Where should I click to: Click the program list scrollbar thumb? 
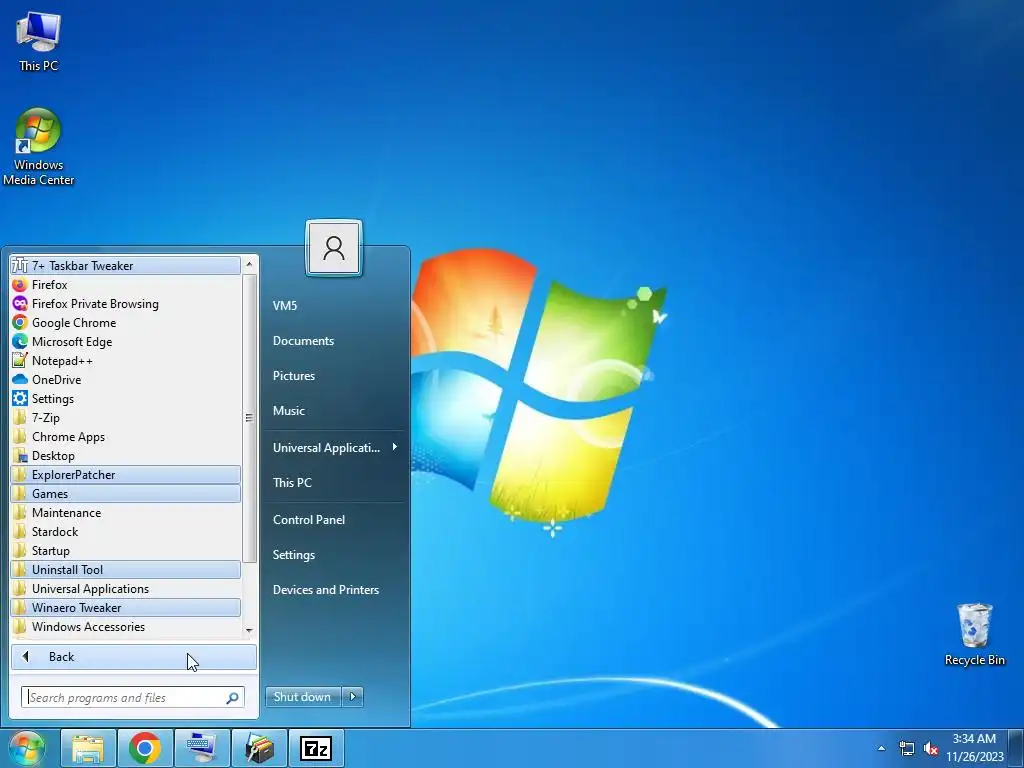[249, 418]
